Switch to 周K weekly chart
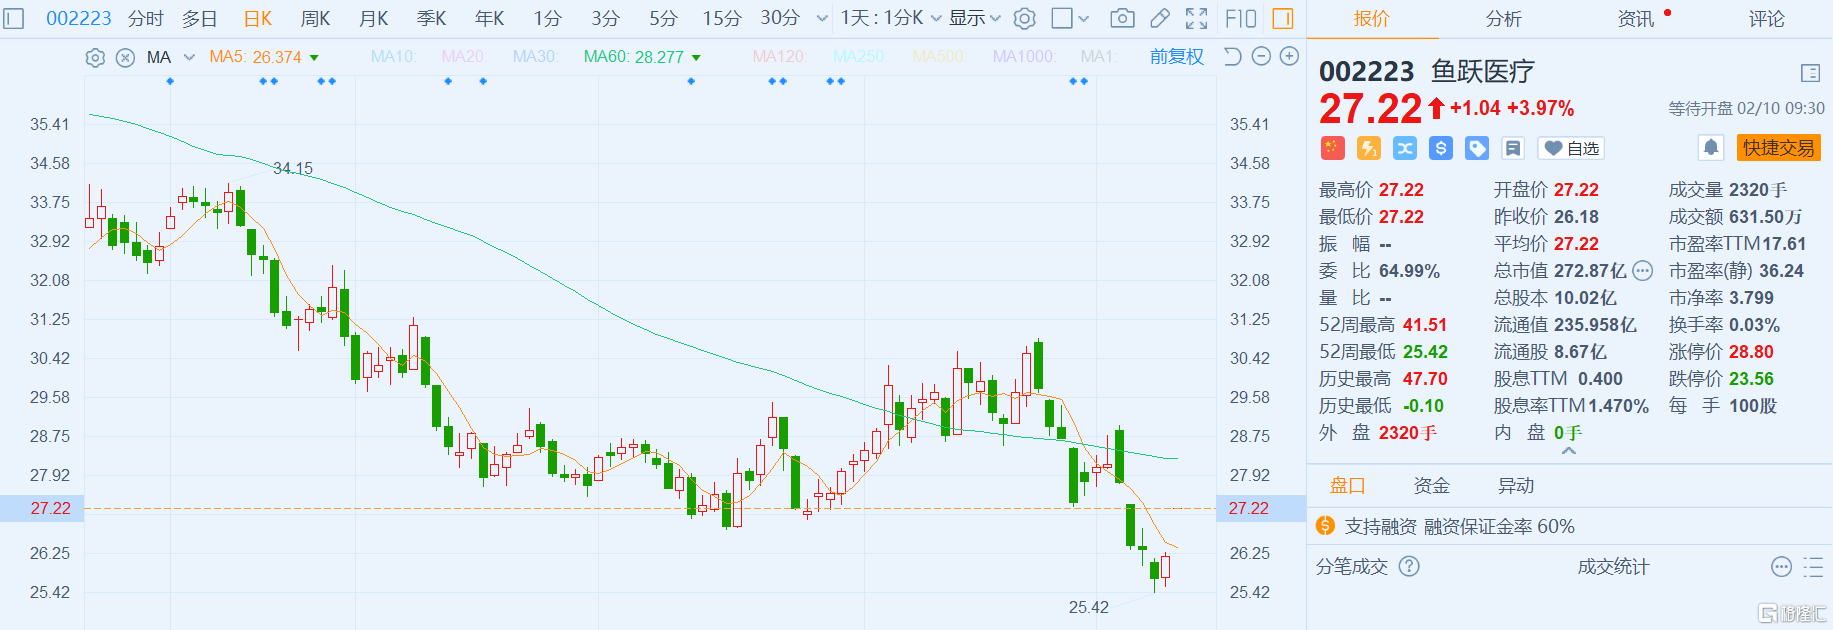The image size is (1833, 630). pyautogui.click(x=315, y=18)
